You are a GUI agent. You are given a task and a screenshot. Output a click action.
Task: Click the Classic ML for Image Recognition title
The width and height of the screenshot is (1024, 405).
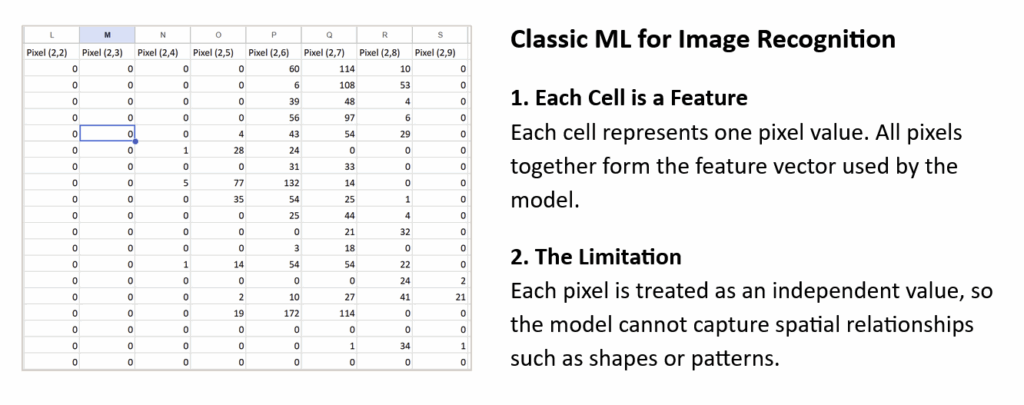point(702,41)
